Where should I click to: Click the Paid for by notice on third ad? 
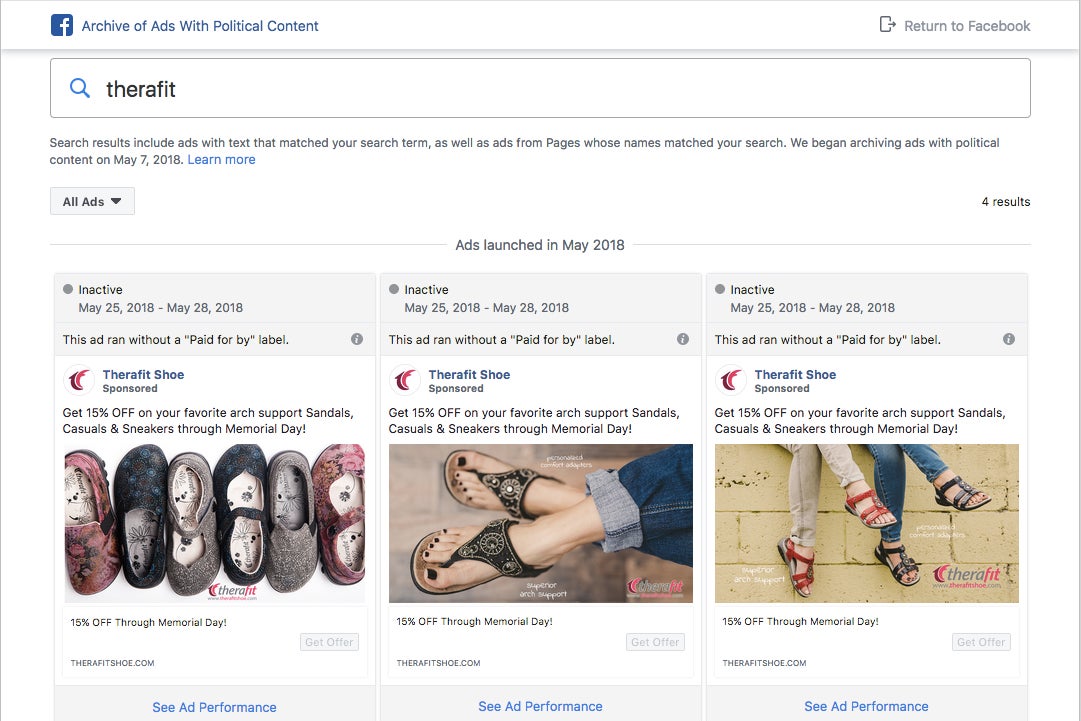point(828,339)
